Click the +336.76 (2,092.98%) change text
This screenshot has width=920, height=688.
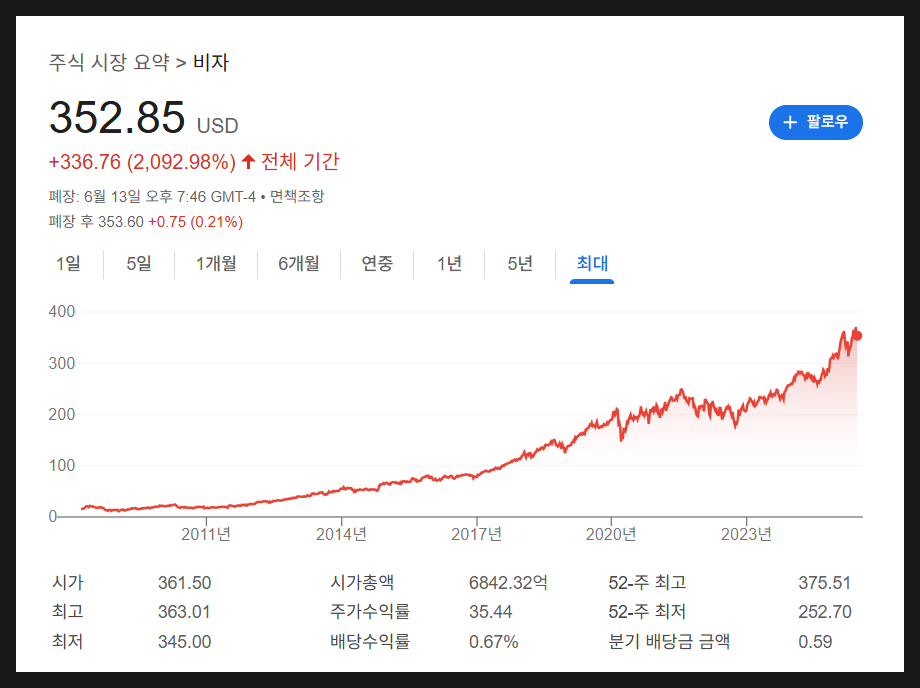point(142,162)
